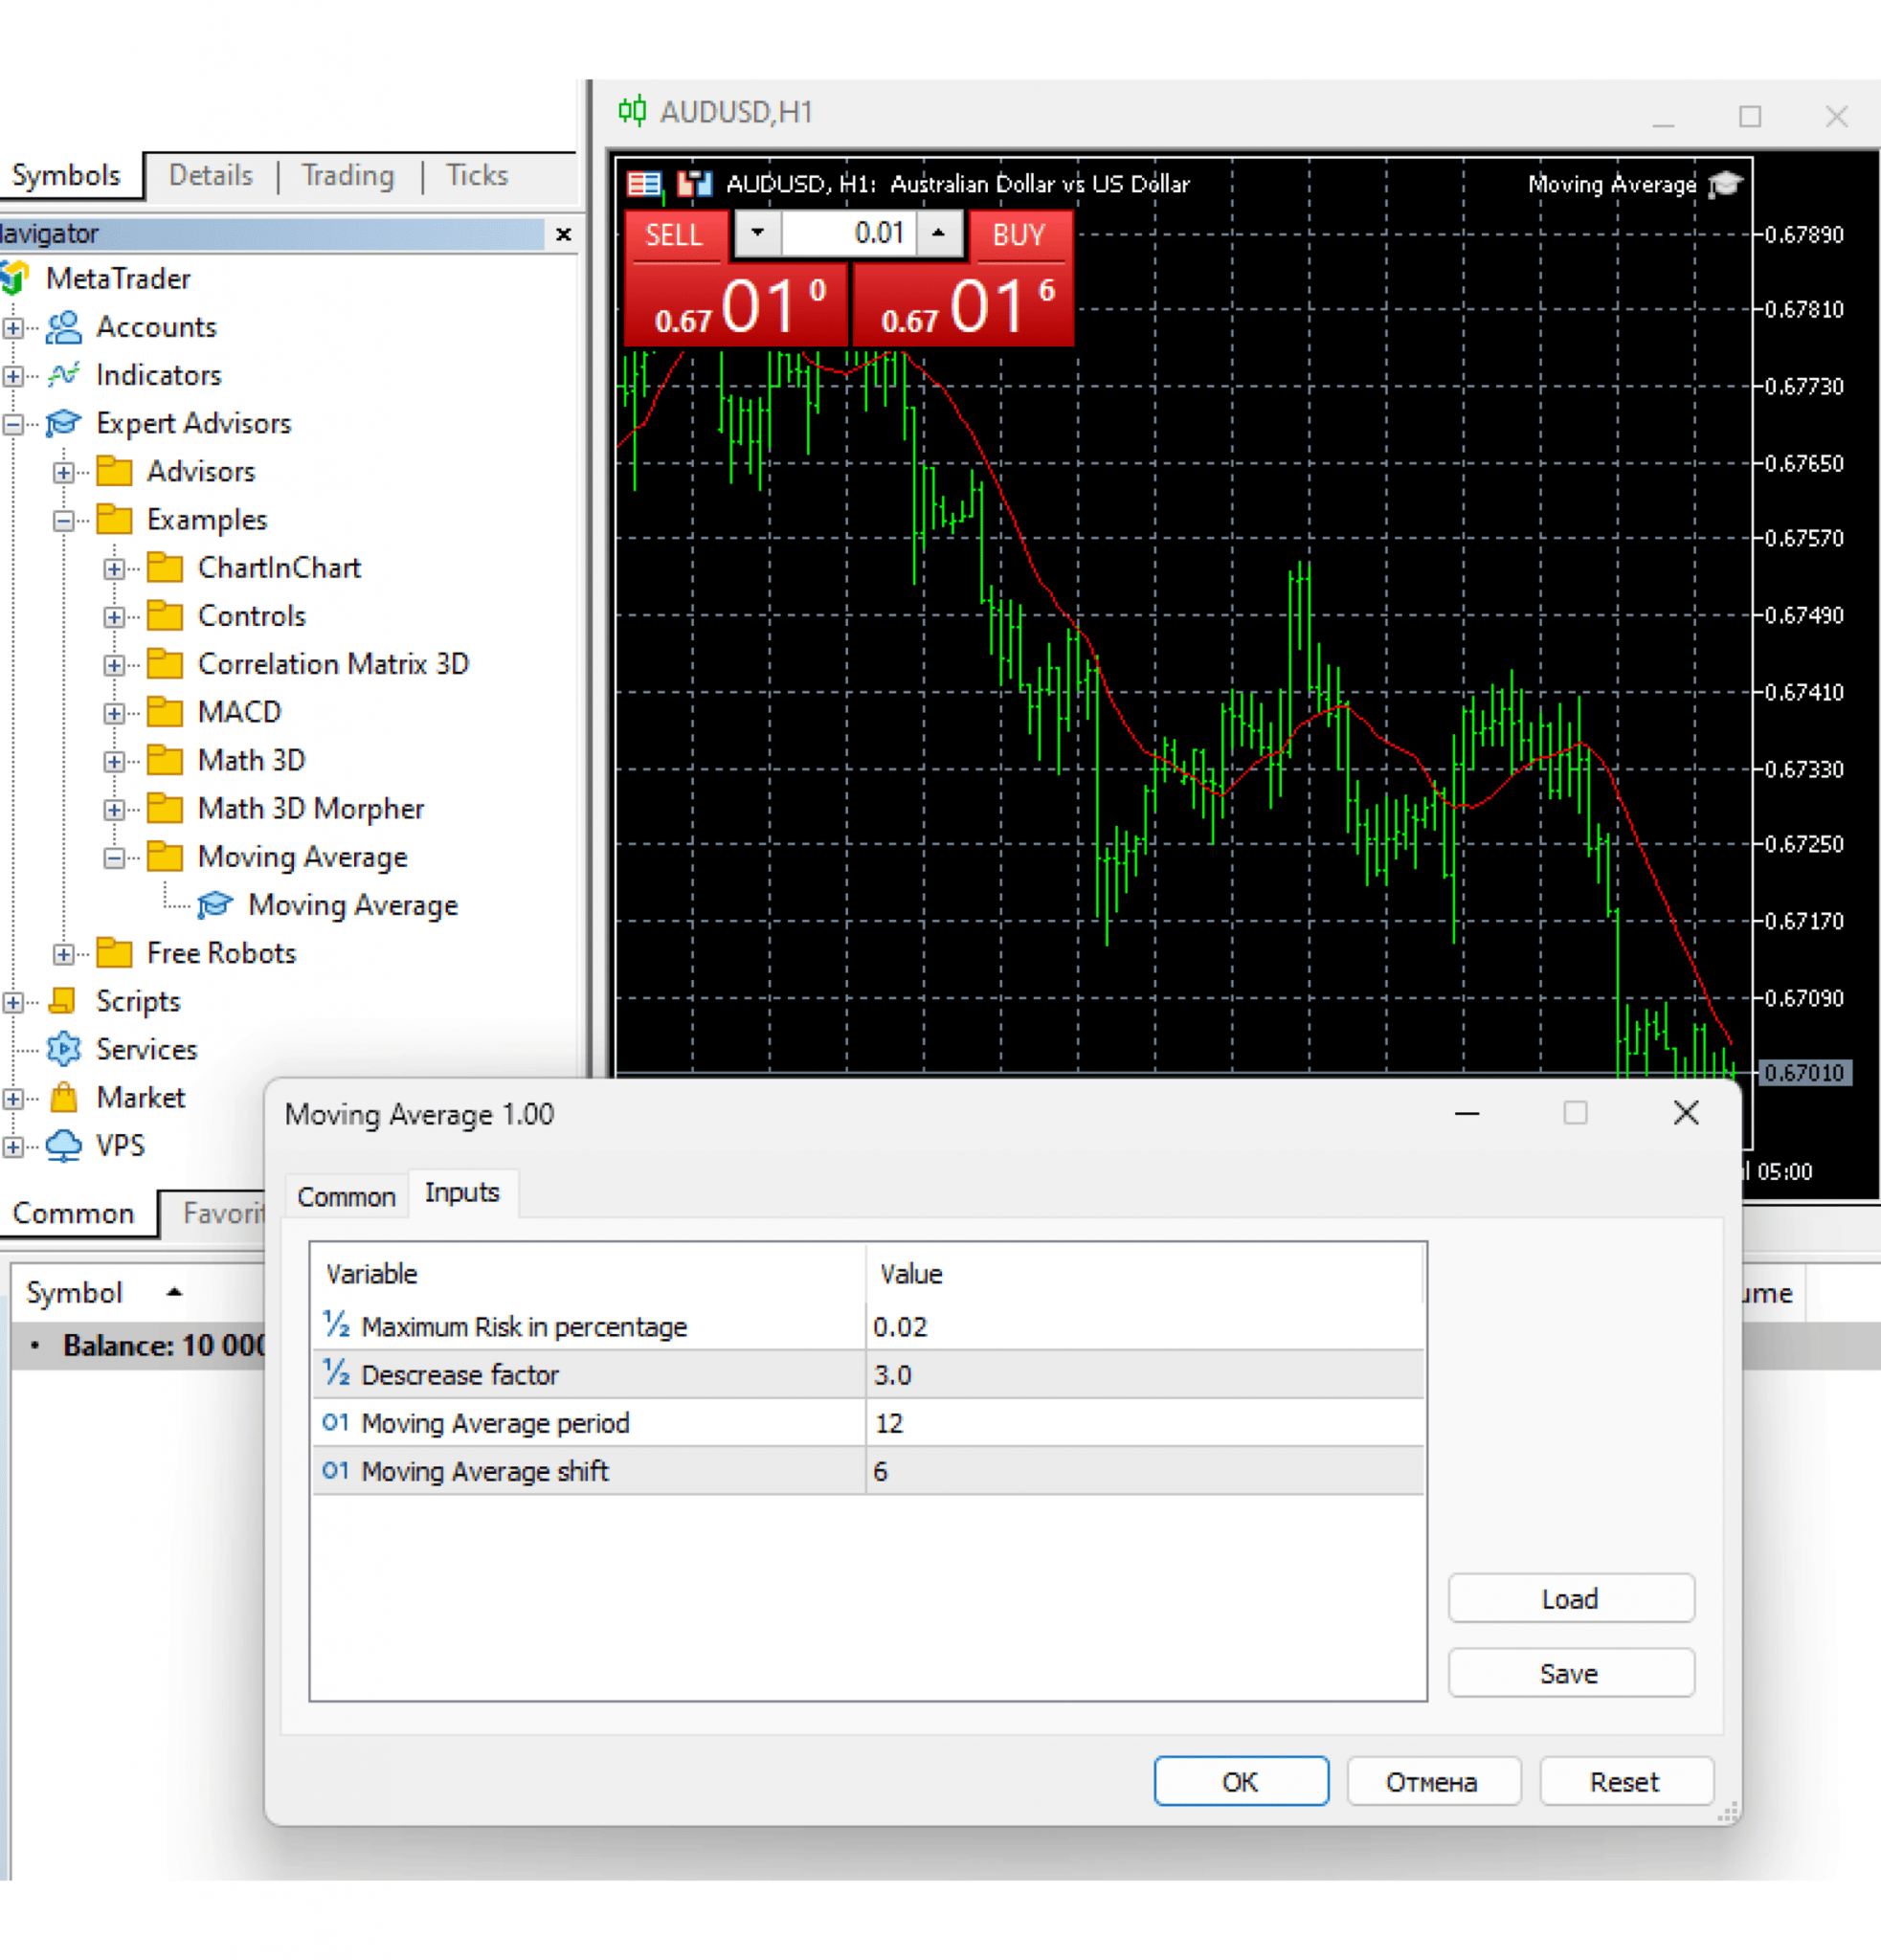Collapse the Examples folder
Screen dimensions: 1881x1960
[64, 520]
